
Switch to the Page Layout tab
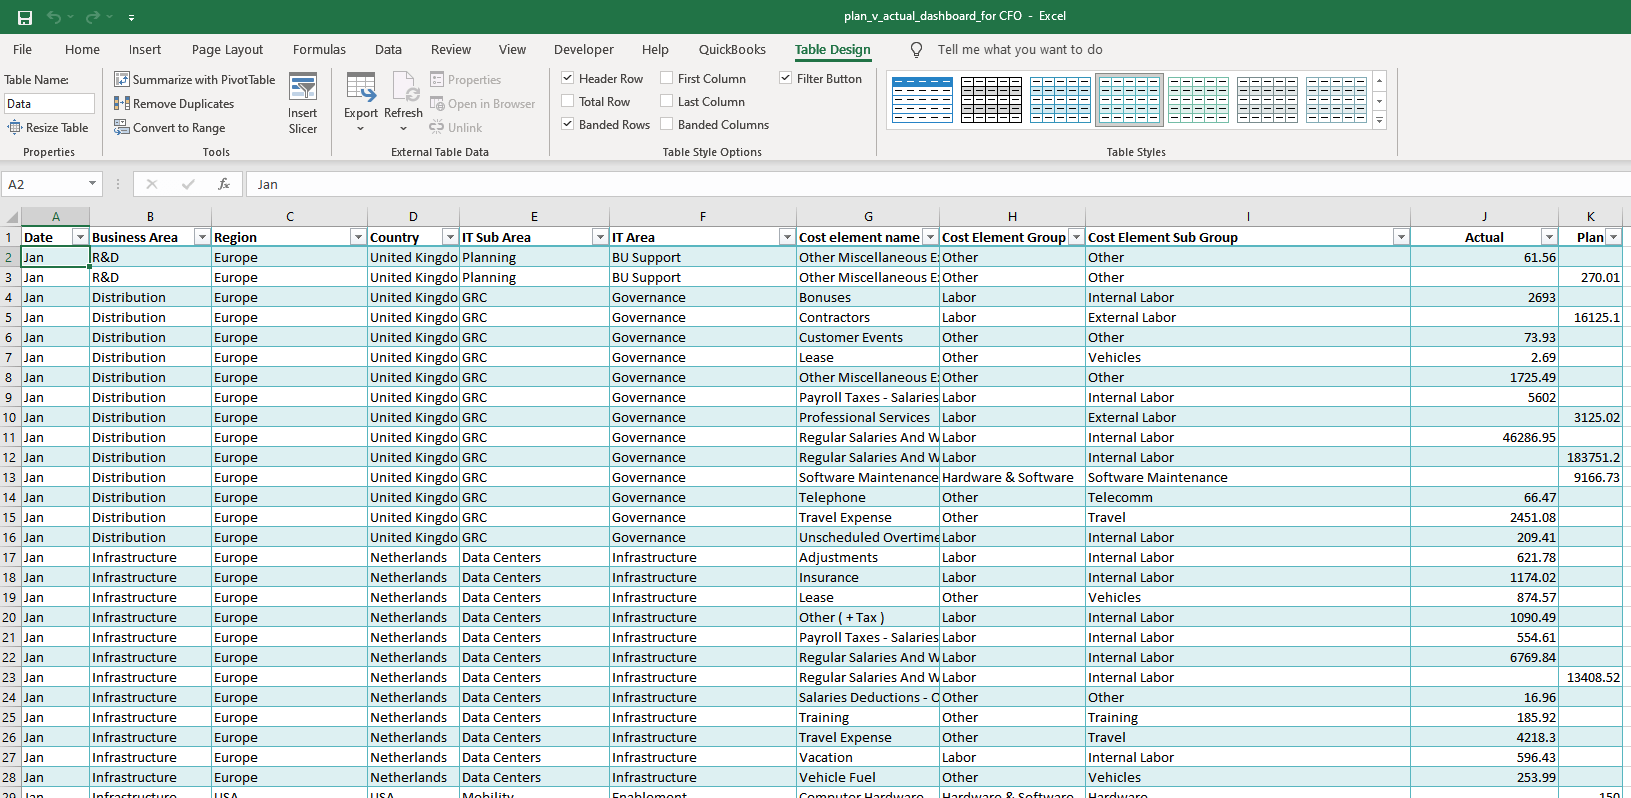click(227, 49)
